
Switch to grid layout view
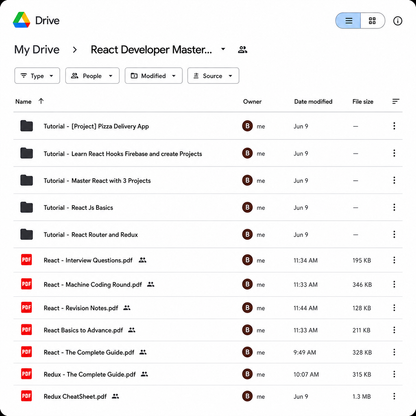[x=373, y=21]
